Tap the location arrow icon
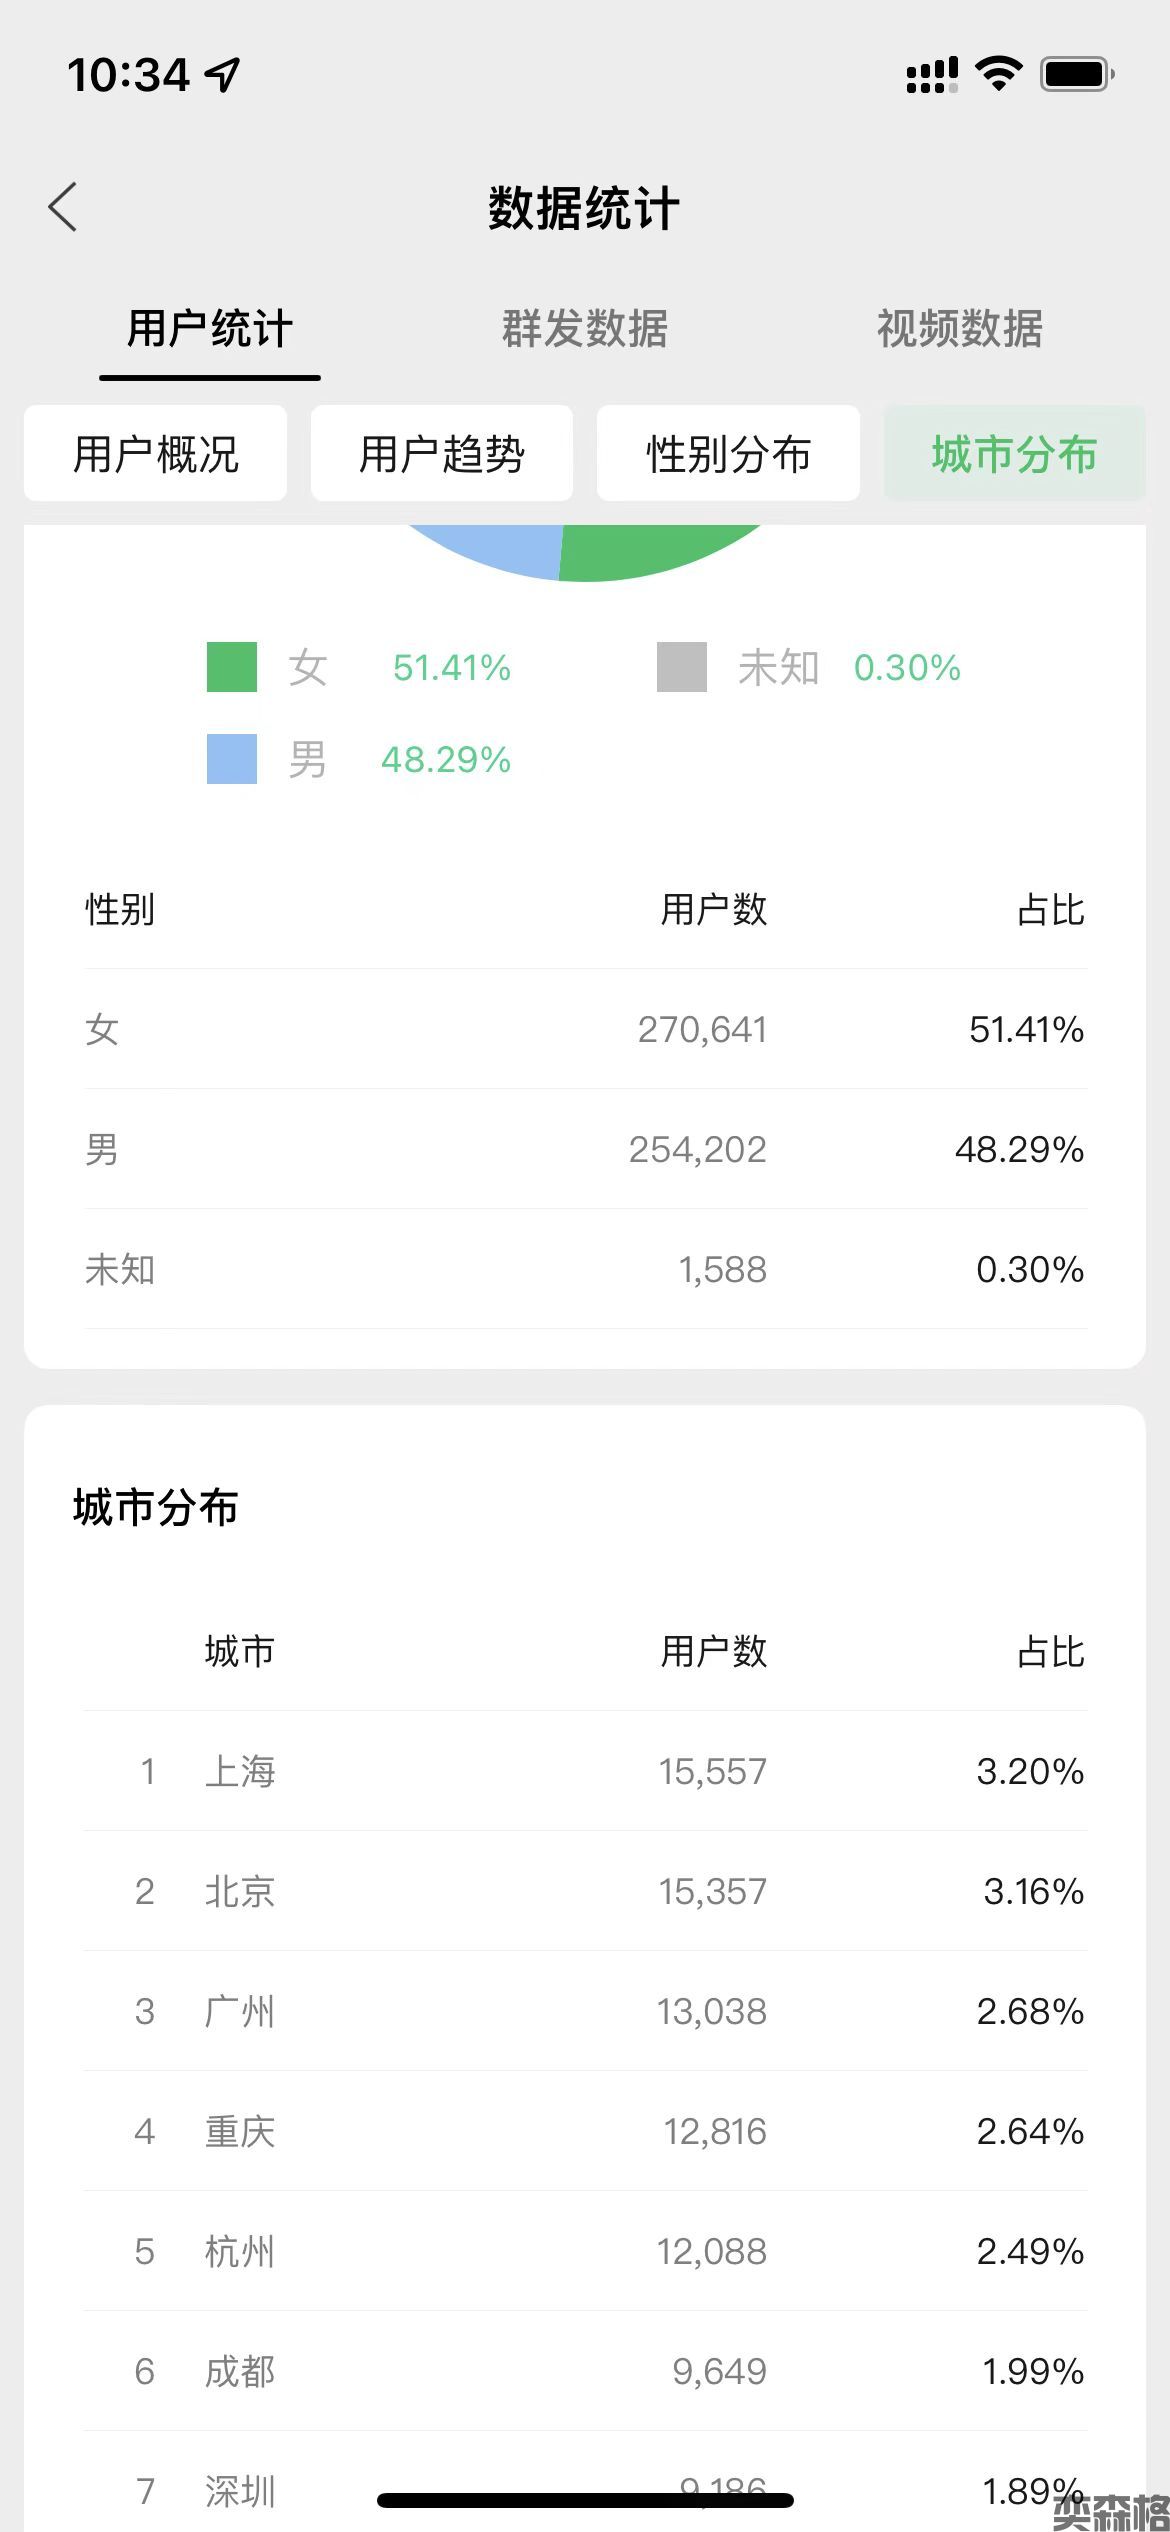Screen dimensions: 1170x2532 point(222,74)
